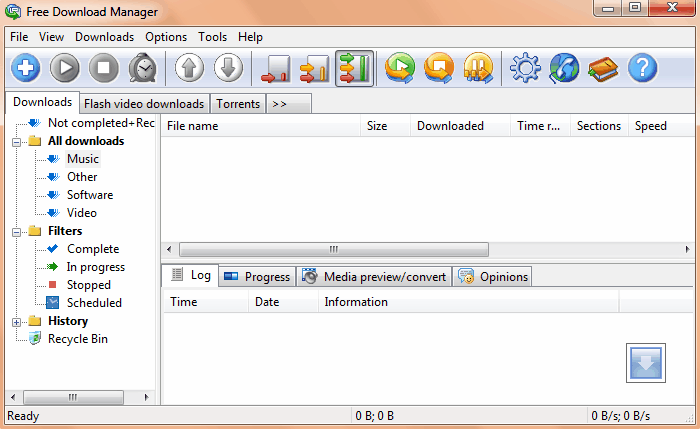The width and height of the screenshot is (700, 429).
Task: Open the Progress tab
Action: point(258,277)
